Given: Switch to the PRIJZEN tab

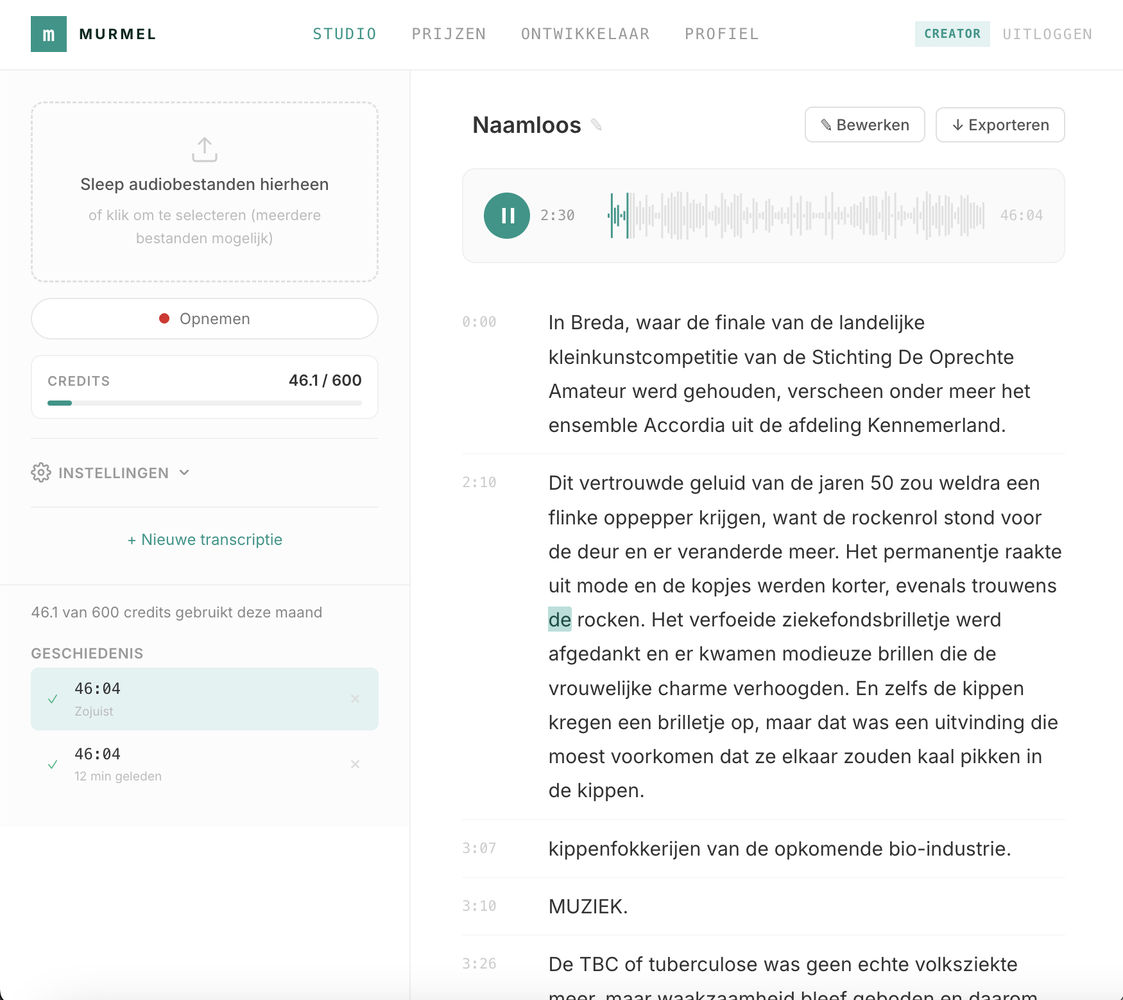Looking at the screenshot, I should tap(448, 33).
